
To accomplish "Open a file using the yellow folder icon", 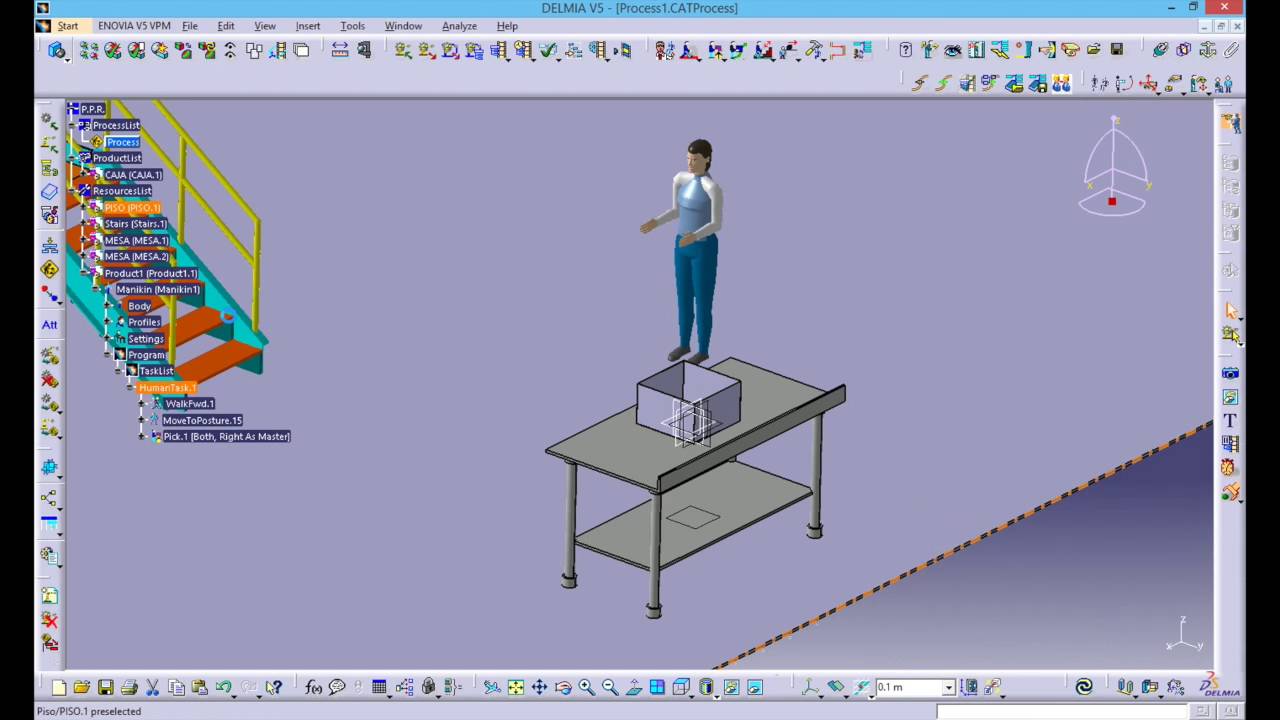I will 82,687.
